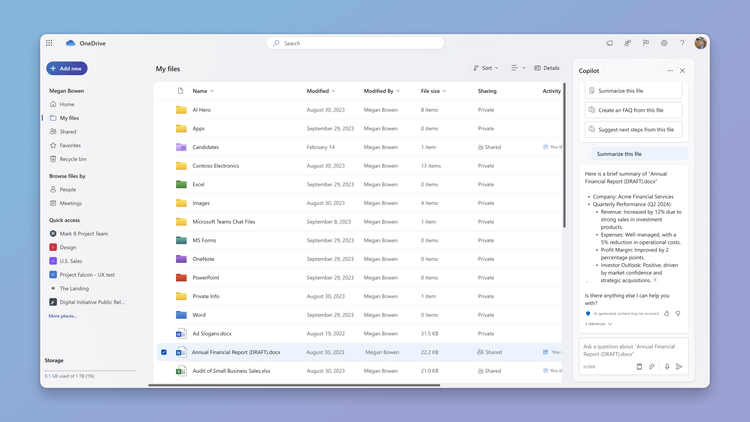The image size is (750, 422).
Task: Open Copilot more options ellipsis
Action: pos(670,71)
